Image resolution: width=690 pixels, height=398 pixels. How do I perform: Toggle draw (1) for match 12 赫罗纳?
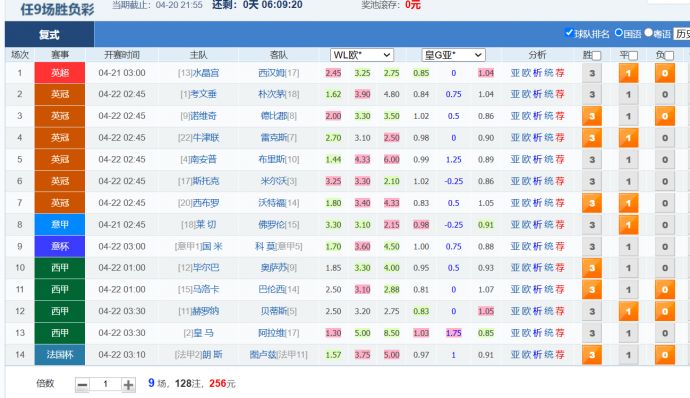(628, 311)
